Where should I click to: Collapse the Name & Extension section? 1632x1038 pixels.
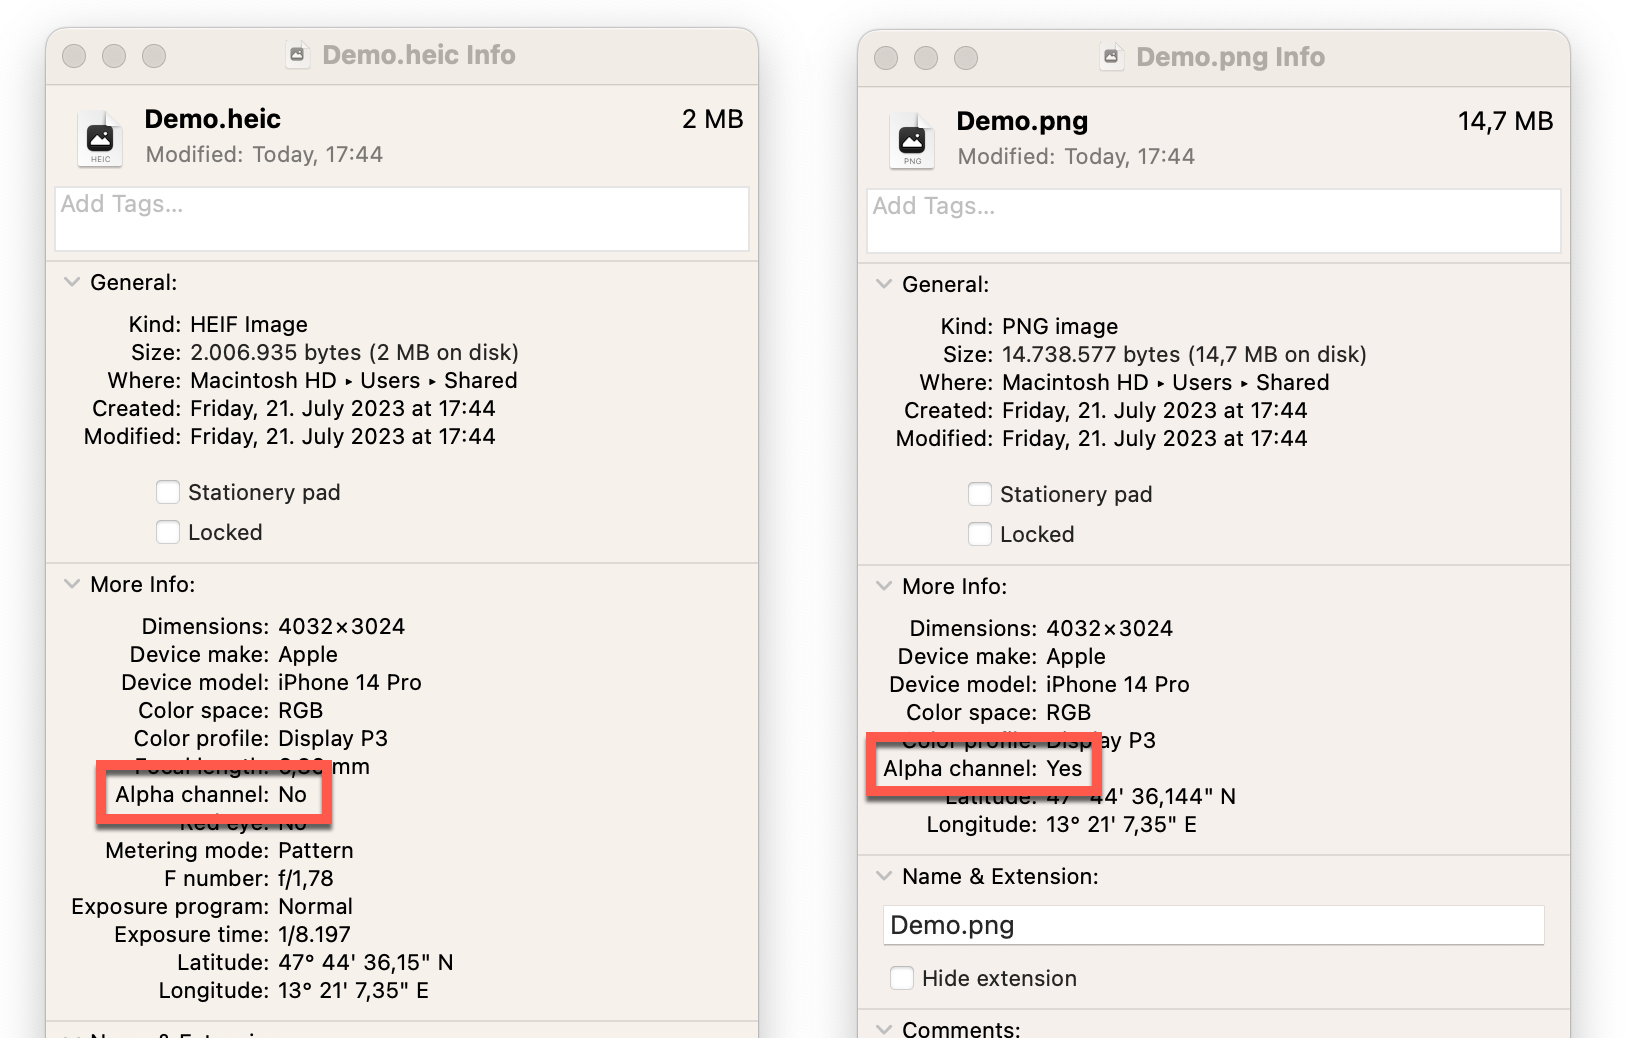pyautogui.click(x=884, y=876)
